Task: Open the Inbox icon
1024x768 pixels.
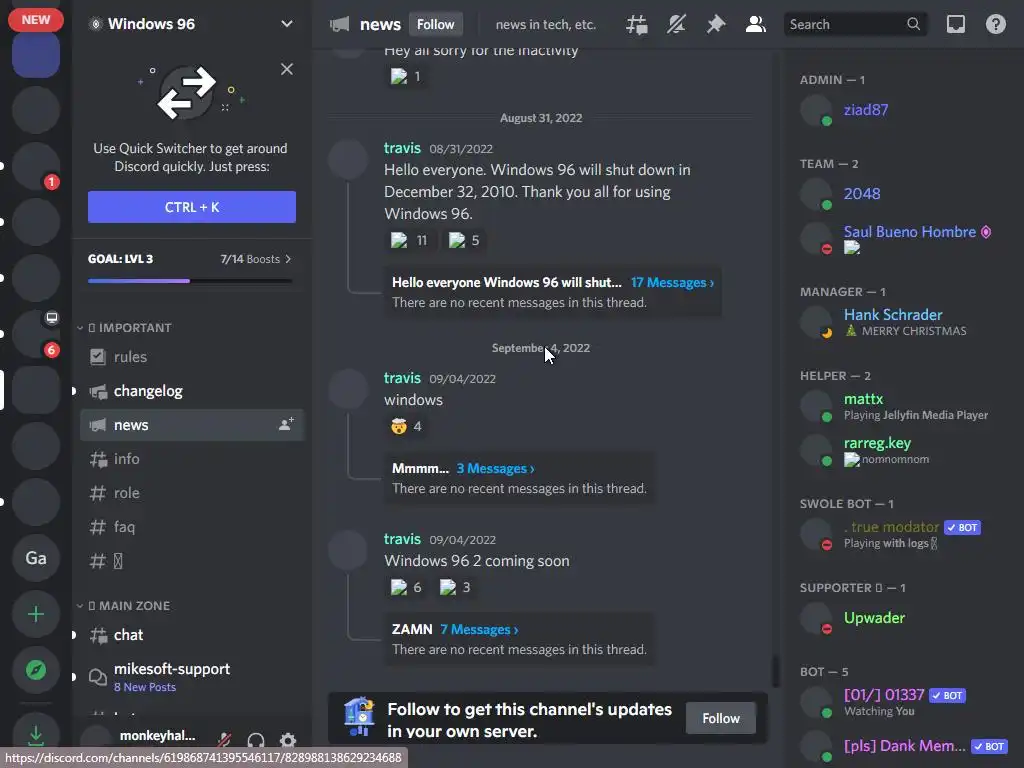Action: point(955,25)
